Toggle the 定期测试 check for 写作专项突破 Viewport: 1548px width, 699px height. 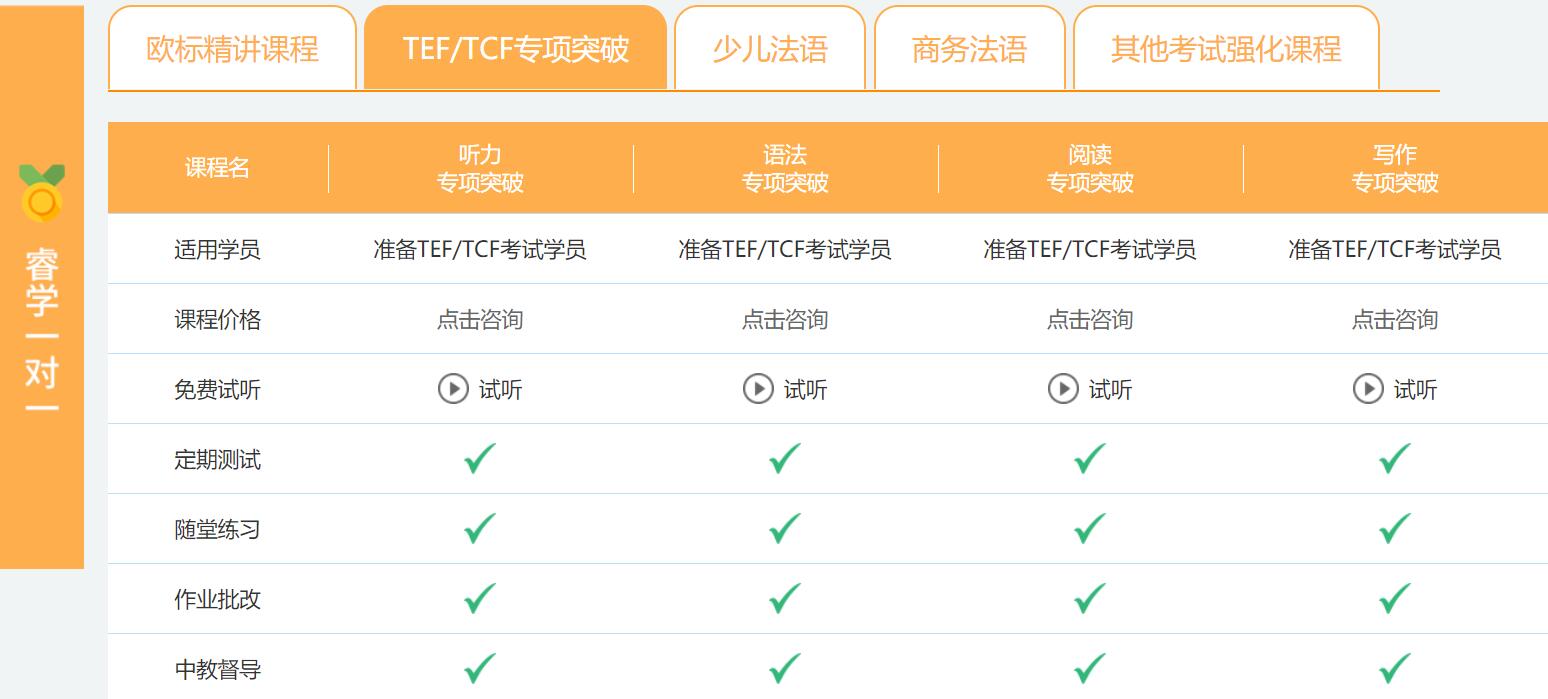pos(1390,459)
